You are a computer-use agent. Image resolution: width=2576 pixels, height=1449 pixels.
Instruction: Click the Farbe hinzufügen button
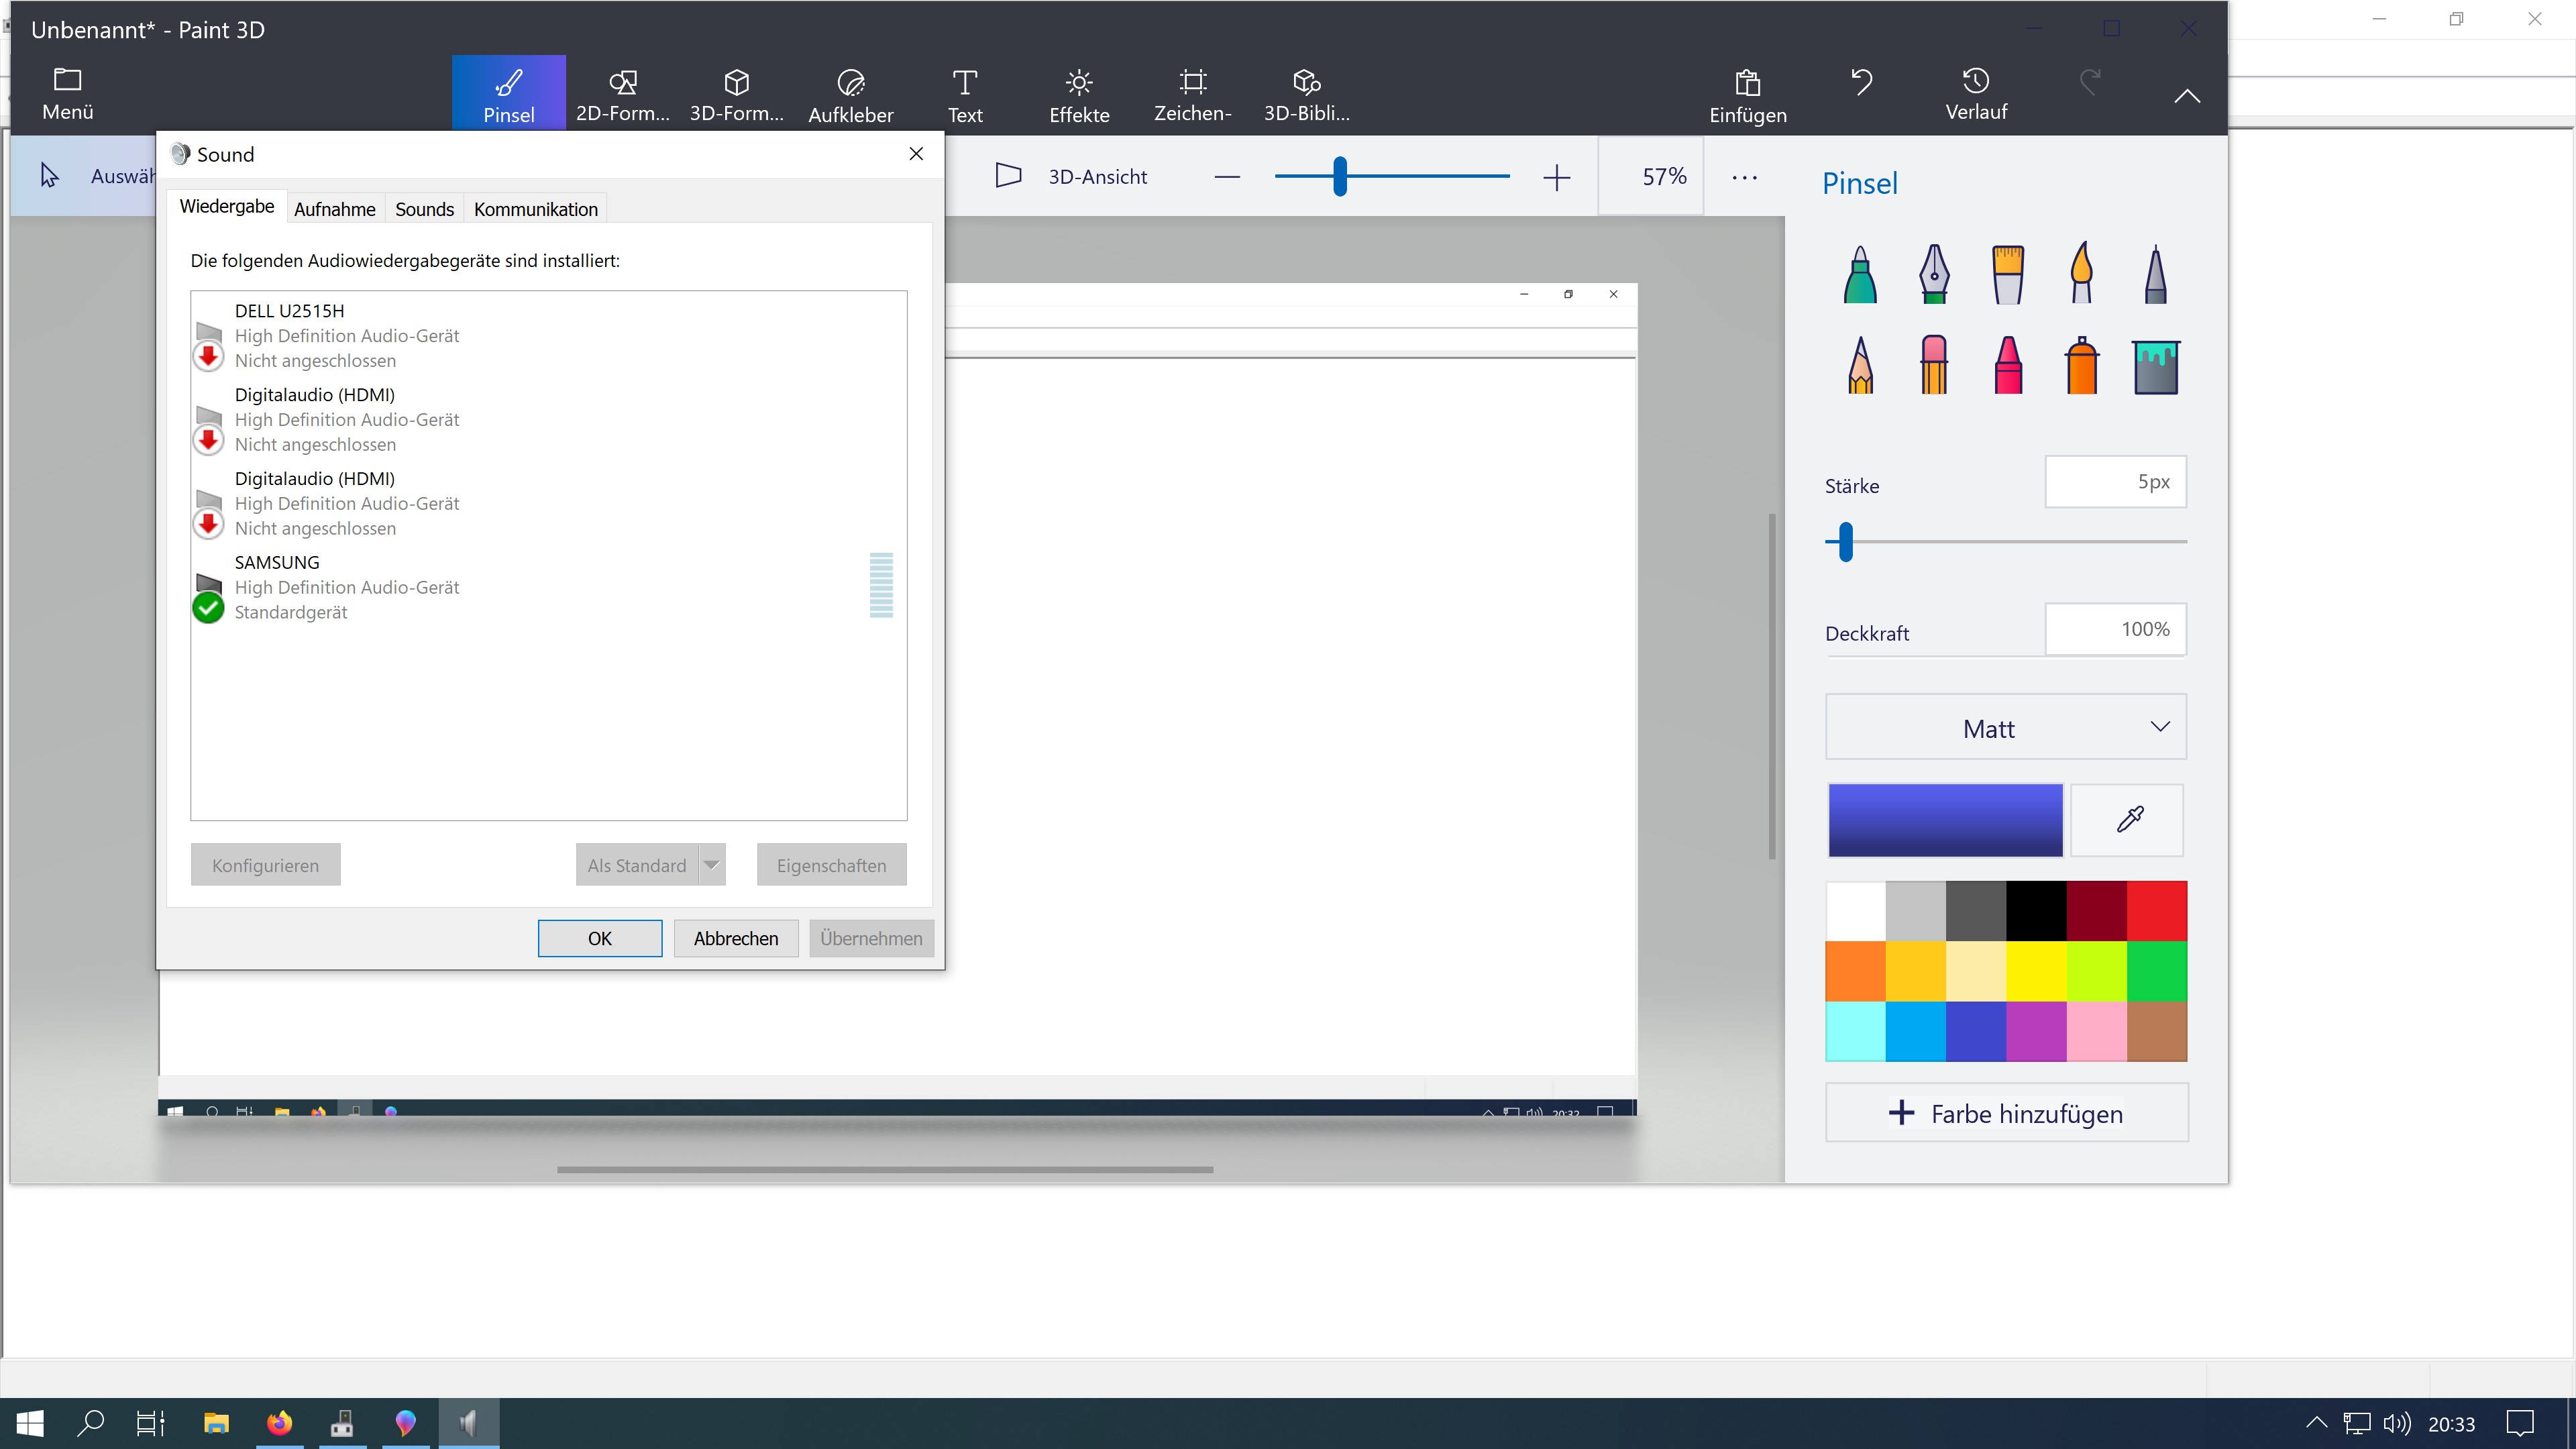coord(2006,1113)
